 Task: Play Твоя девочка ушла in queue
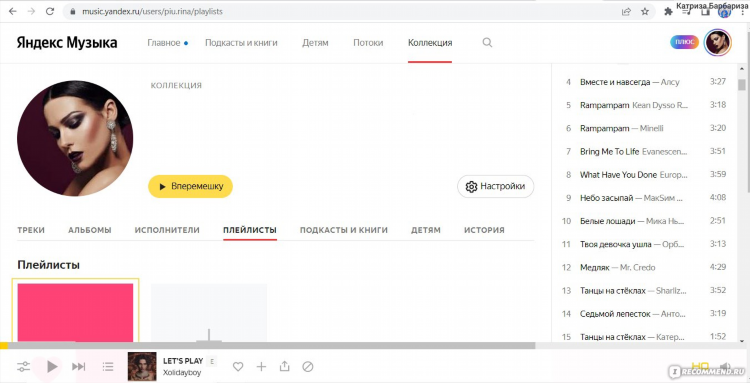coord(644,244)
